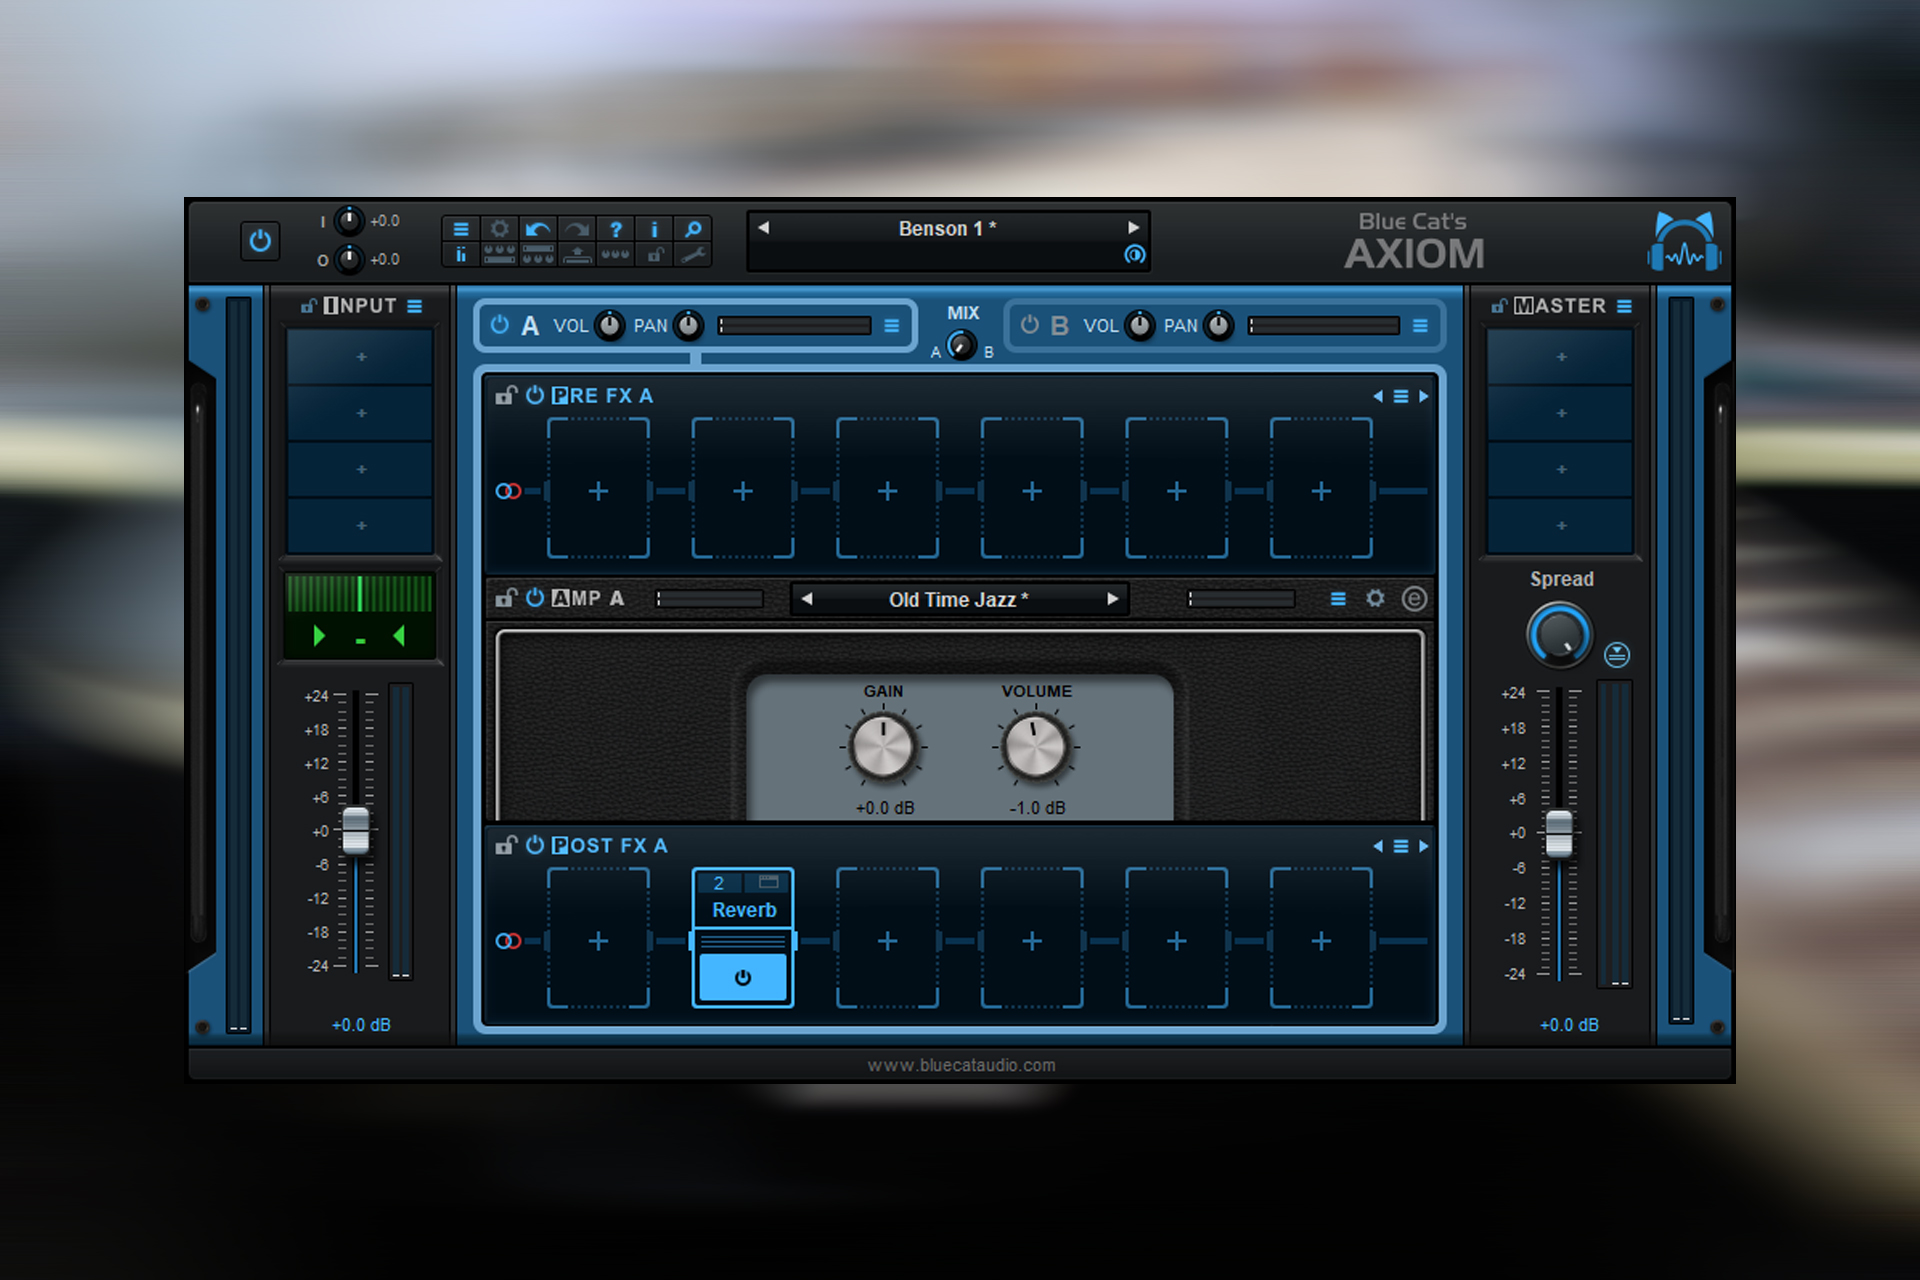Select next amp preset after Old Time Jazz
Screen dimensions: 1920x1280
coord(1112,599)
